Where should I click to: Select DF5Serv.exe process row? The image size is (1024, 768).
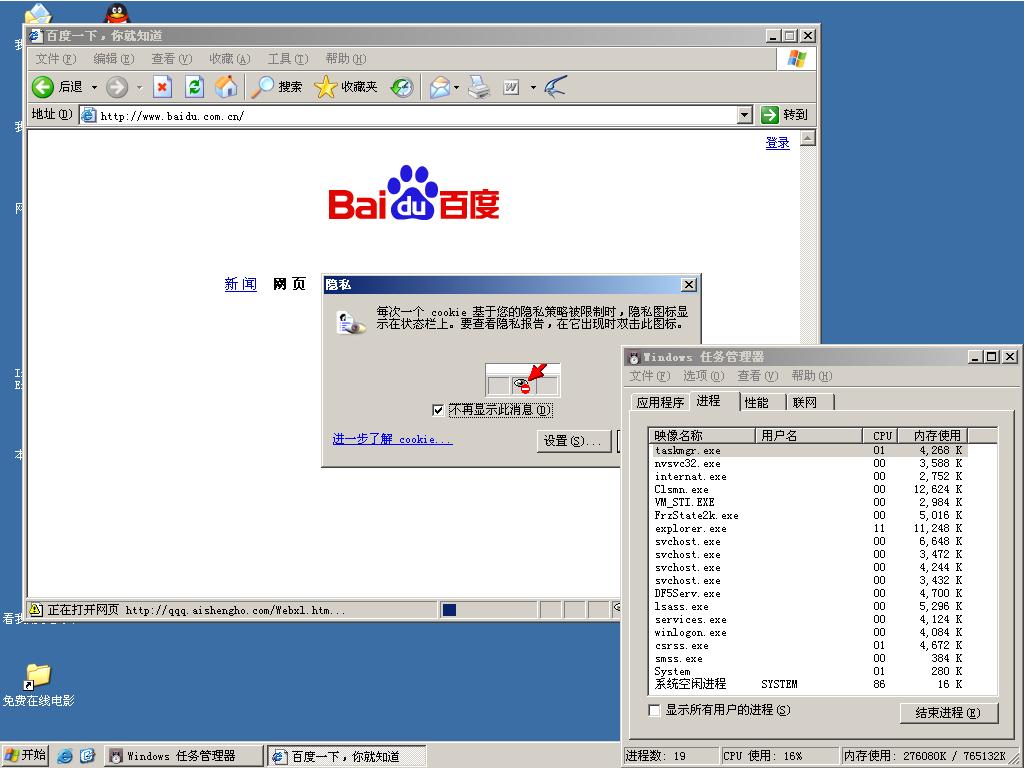click(808, 594)
